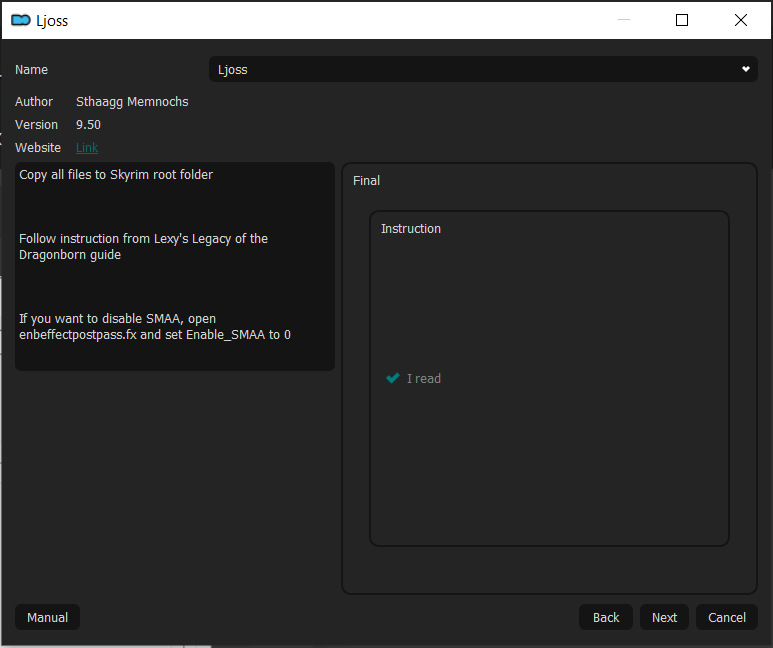The width and height of the screenshot is (773, 648).
Task: Maximize the Ljoss window
Action: tap(682, 20)
